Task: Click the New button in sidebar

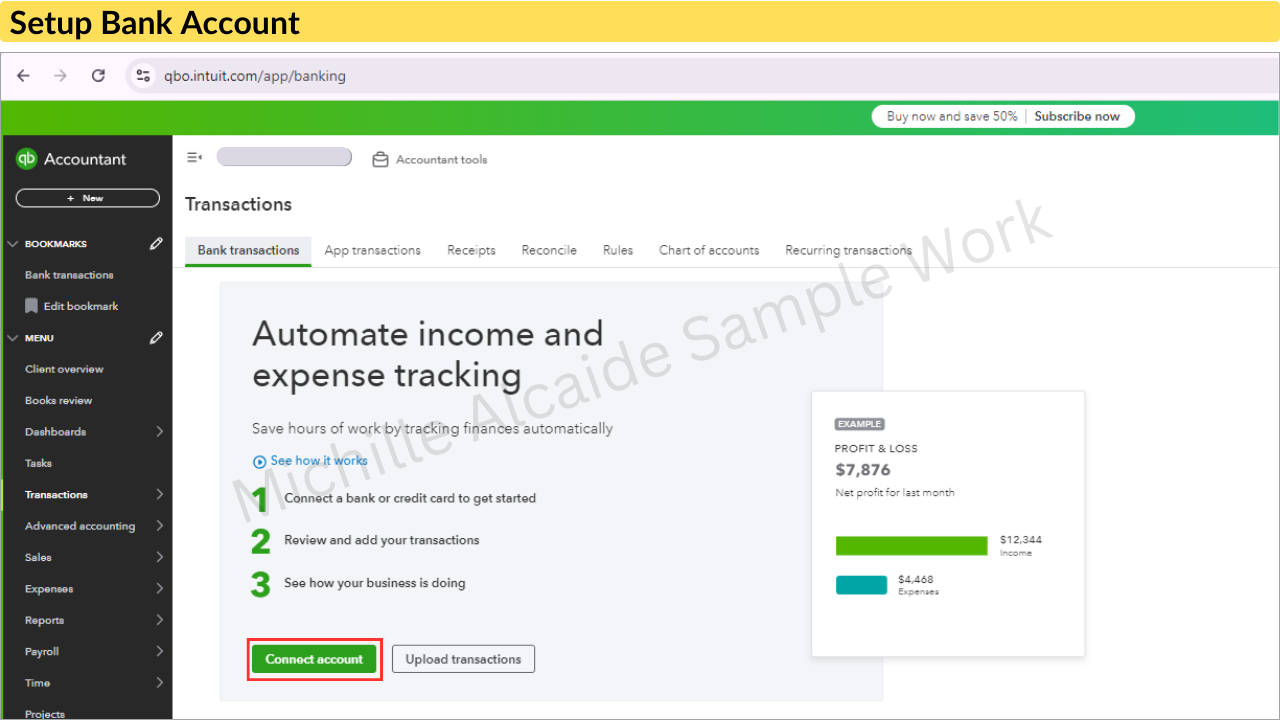Action: click(87, 198)
